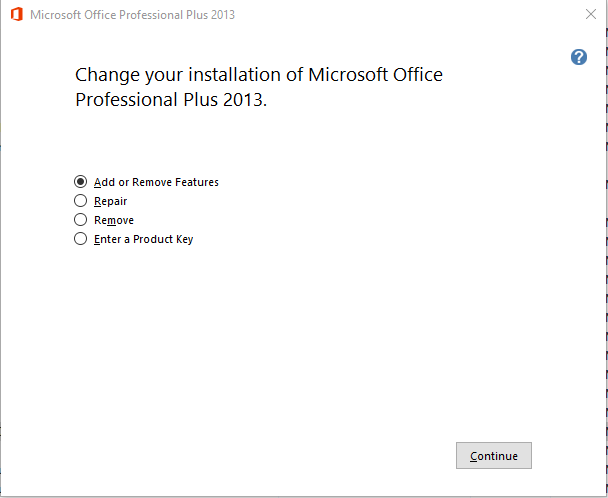Select the Enter a Product Key radio button
This screenshot has height=498, width=608.
pyautogui.click(x=81, y=239)
